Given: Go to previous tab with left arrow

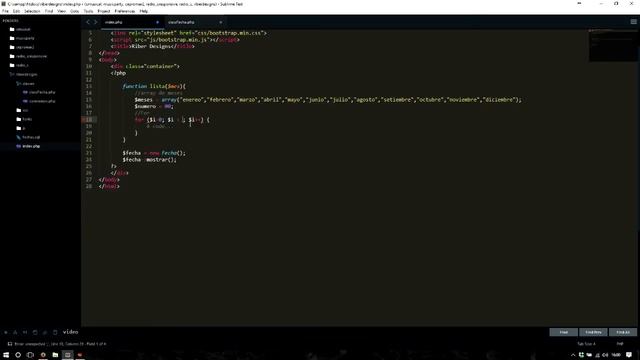Looking at the screenshot, I should (x=88, y=22).
